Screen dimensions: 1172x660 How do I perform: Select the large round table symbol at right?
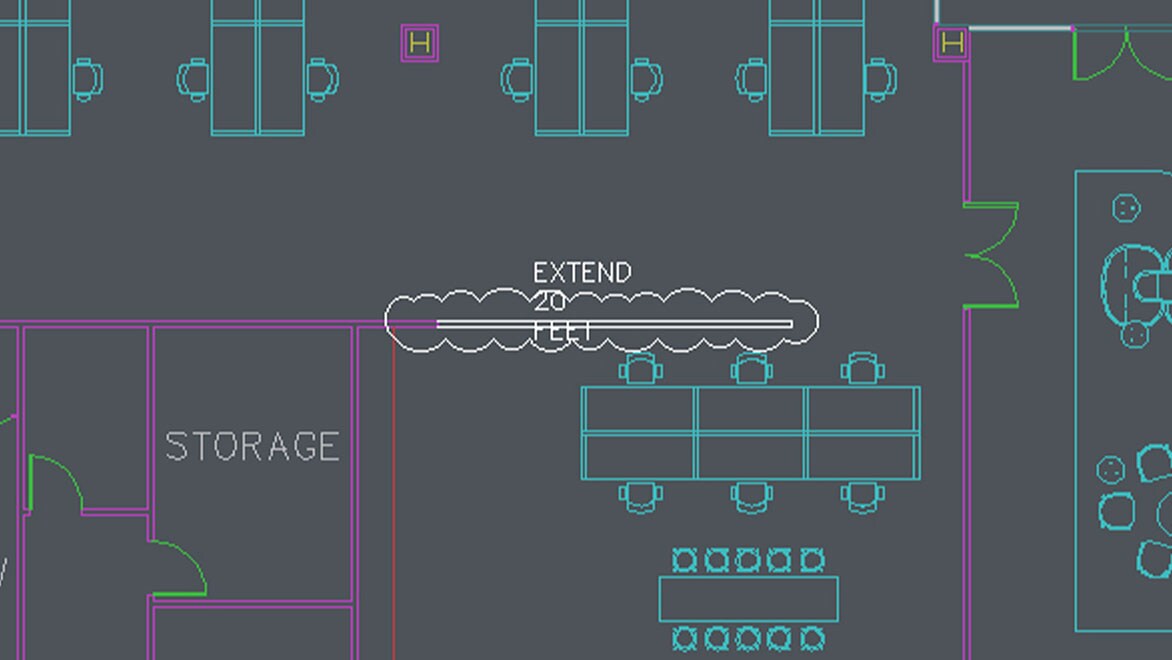(x=1135, y=280)
